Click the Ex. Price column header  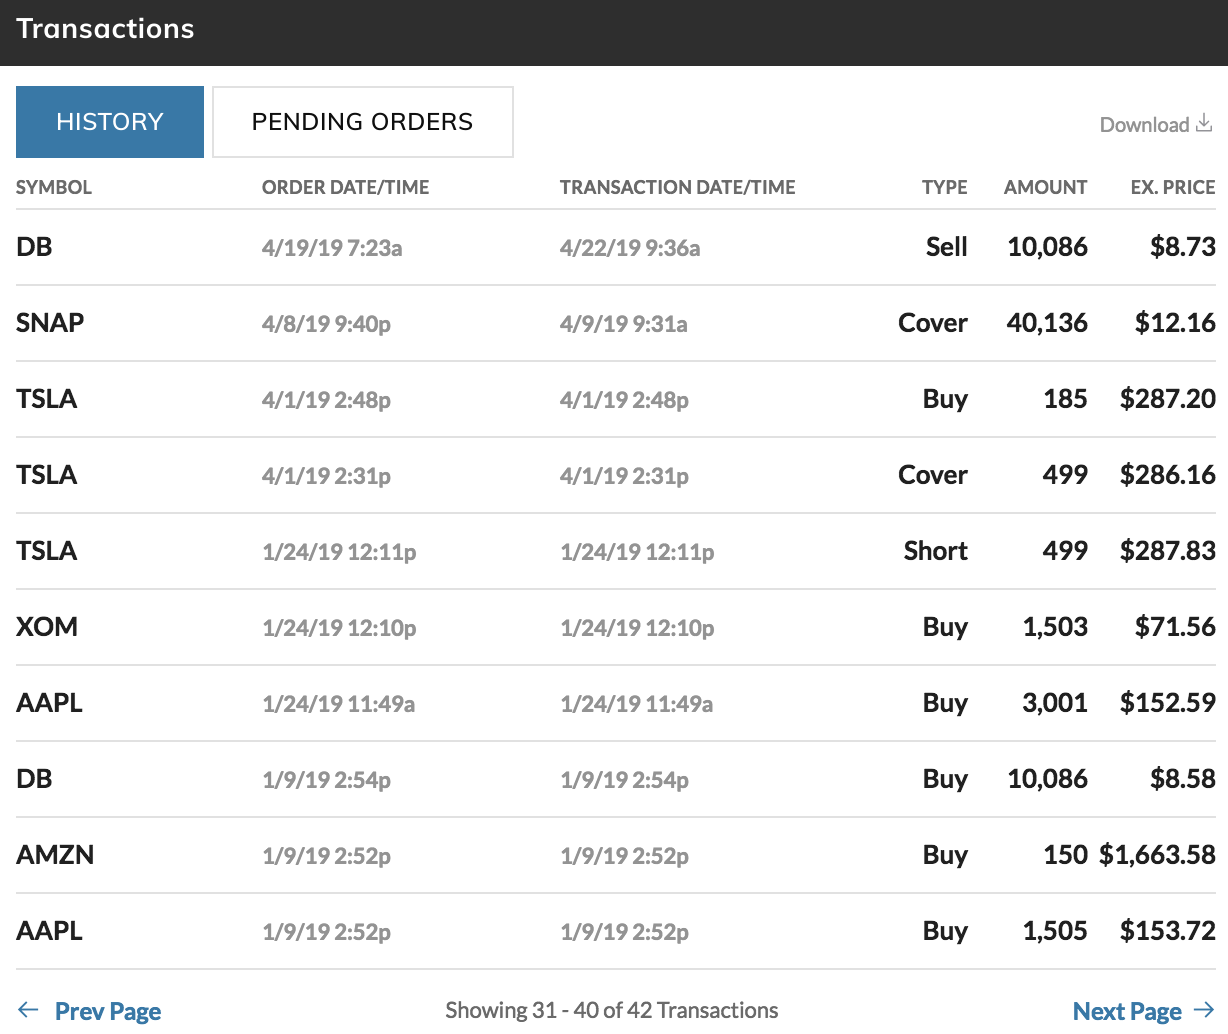(x=1172, y=187)
